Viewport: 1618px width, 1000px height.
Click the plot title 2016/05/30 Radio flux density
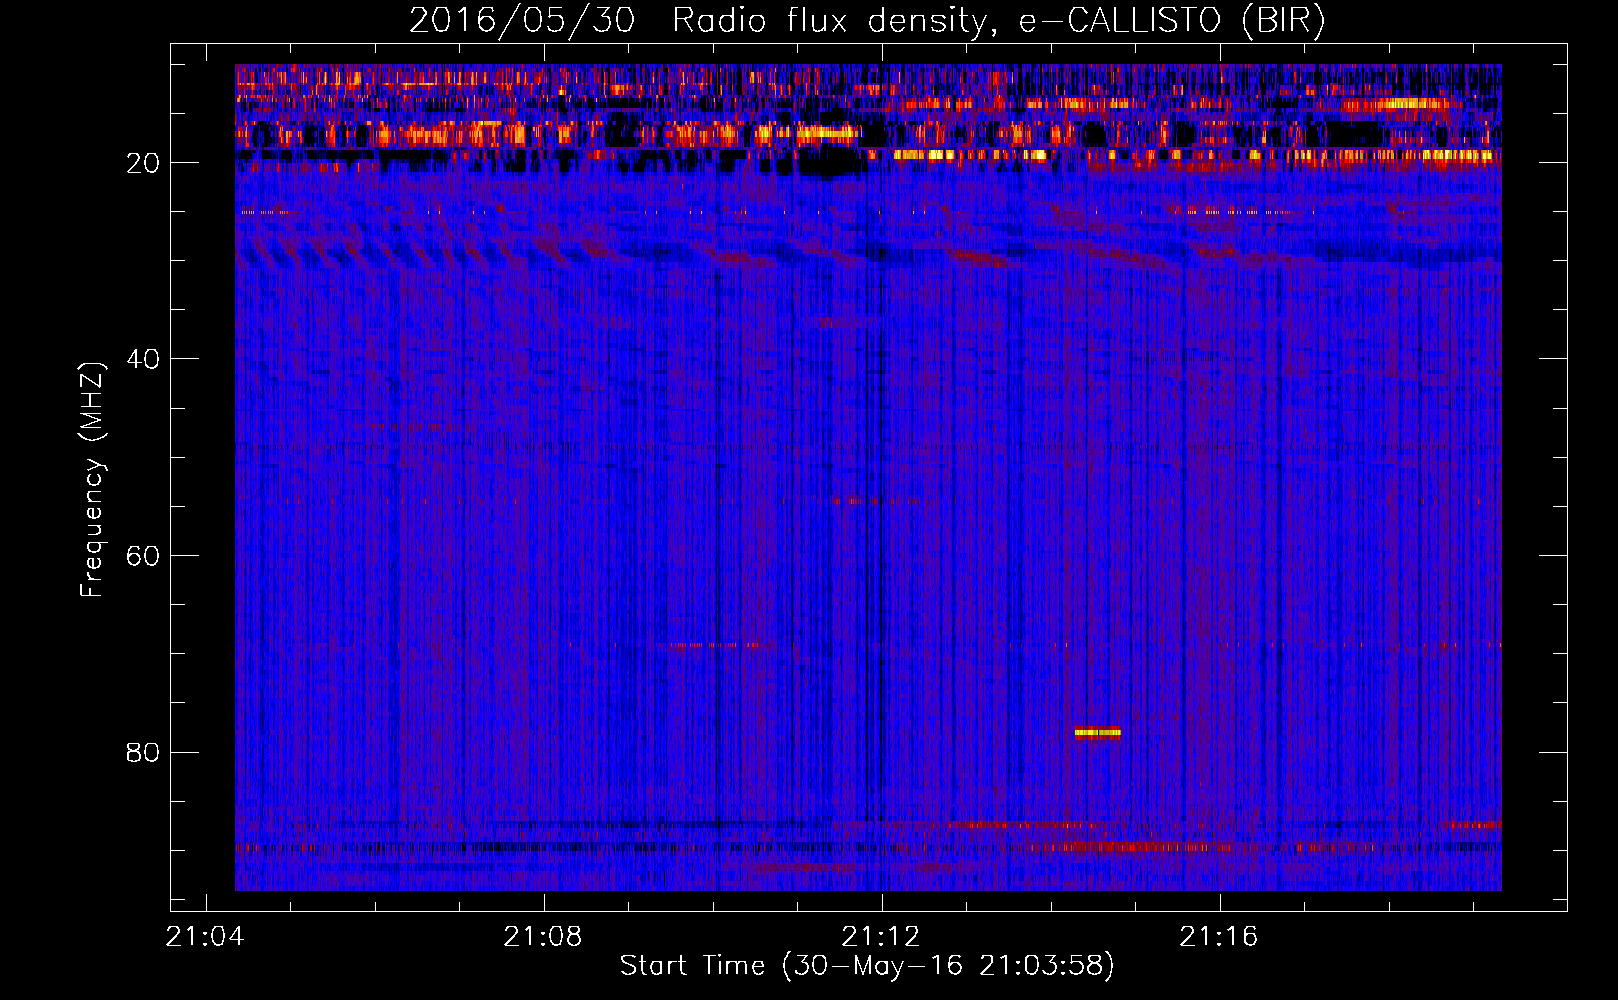[x=867, y=20]
